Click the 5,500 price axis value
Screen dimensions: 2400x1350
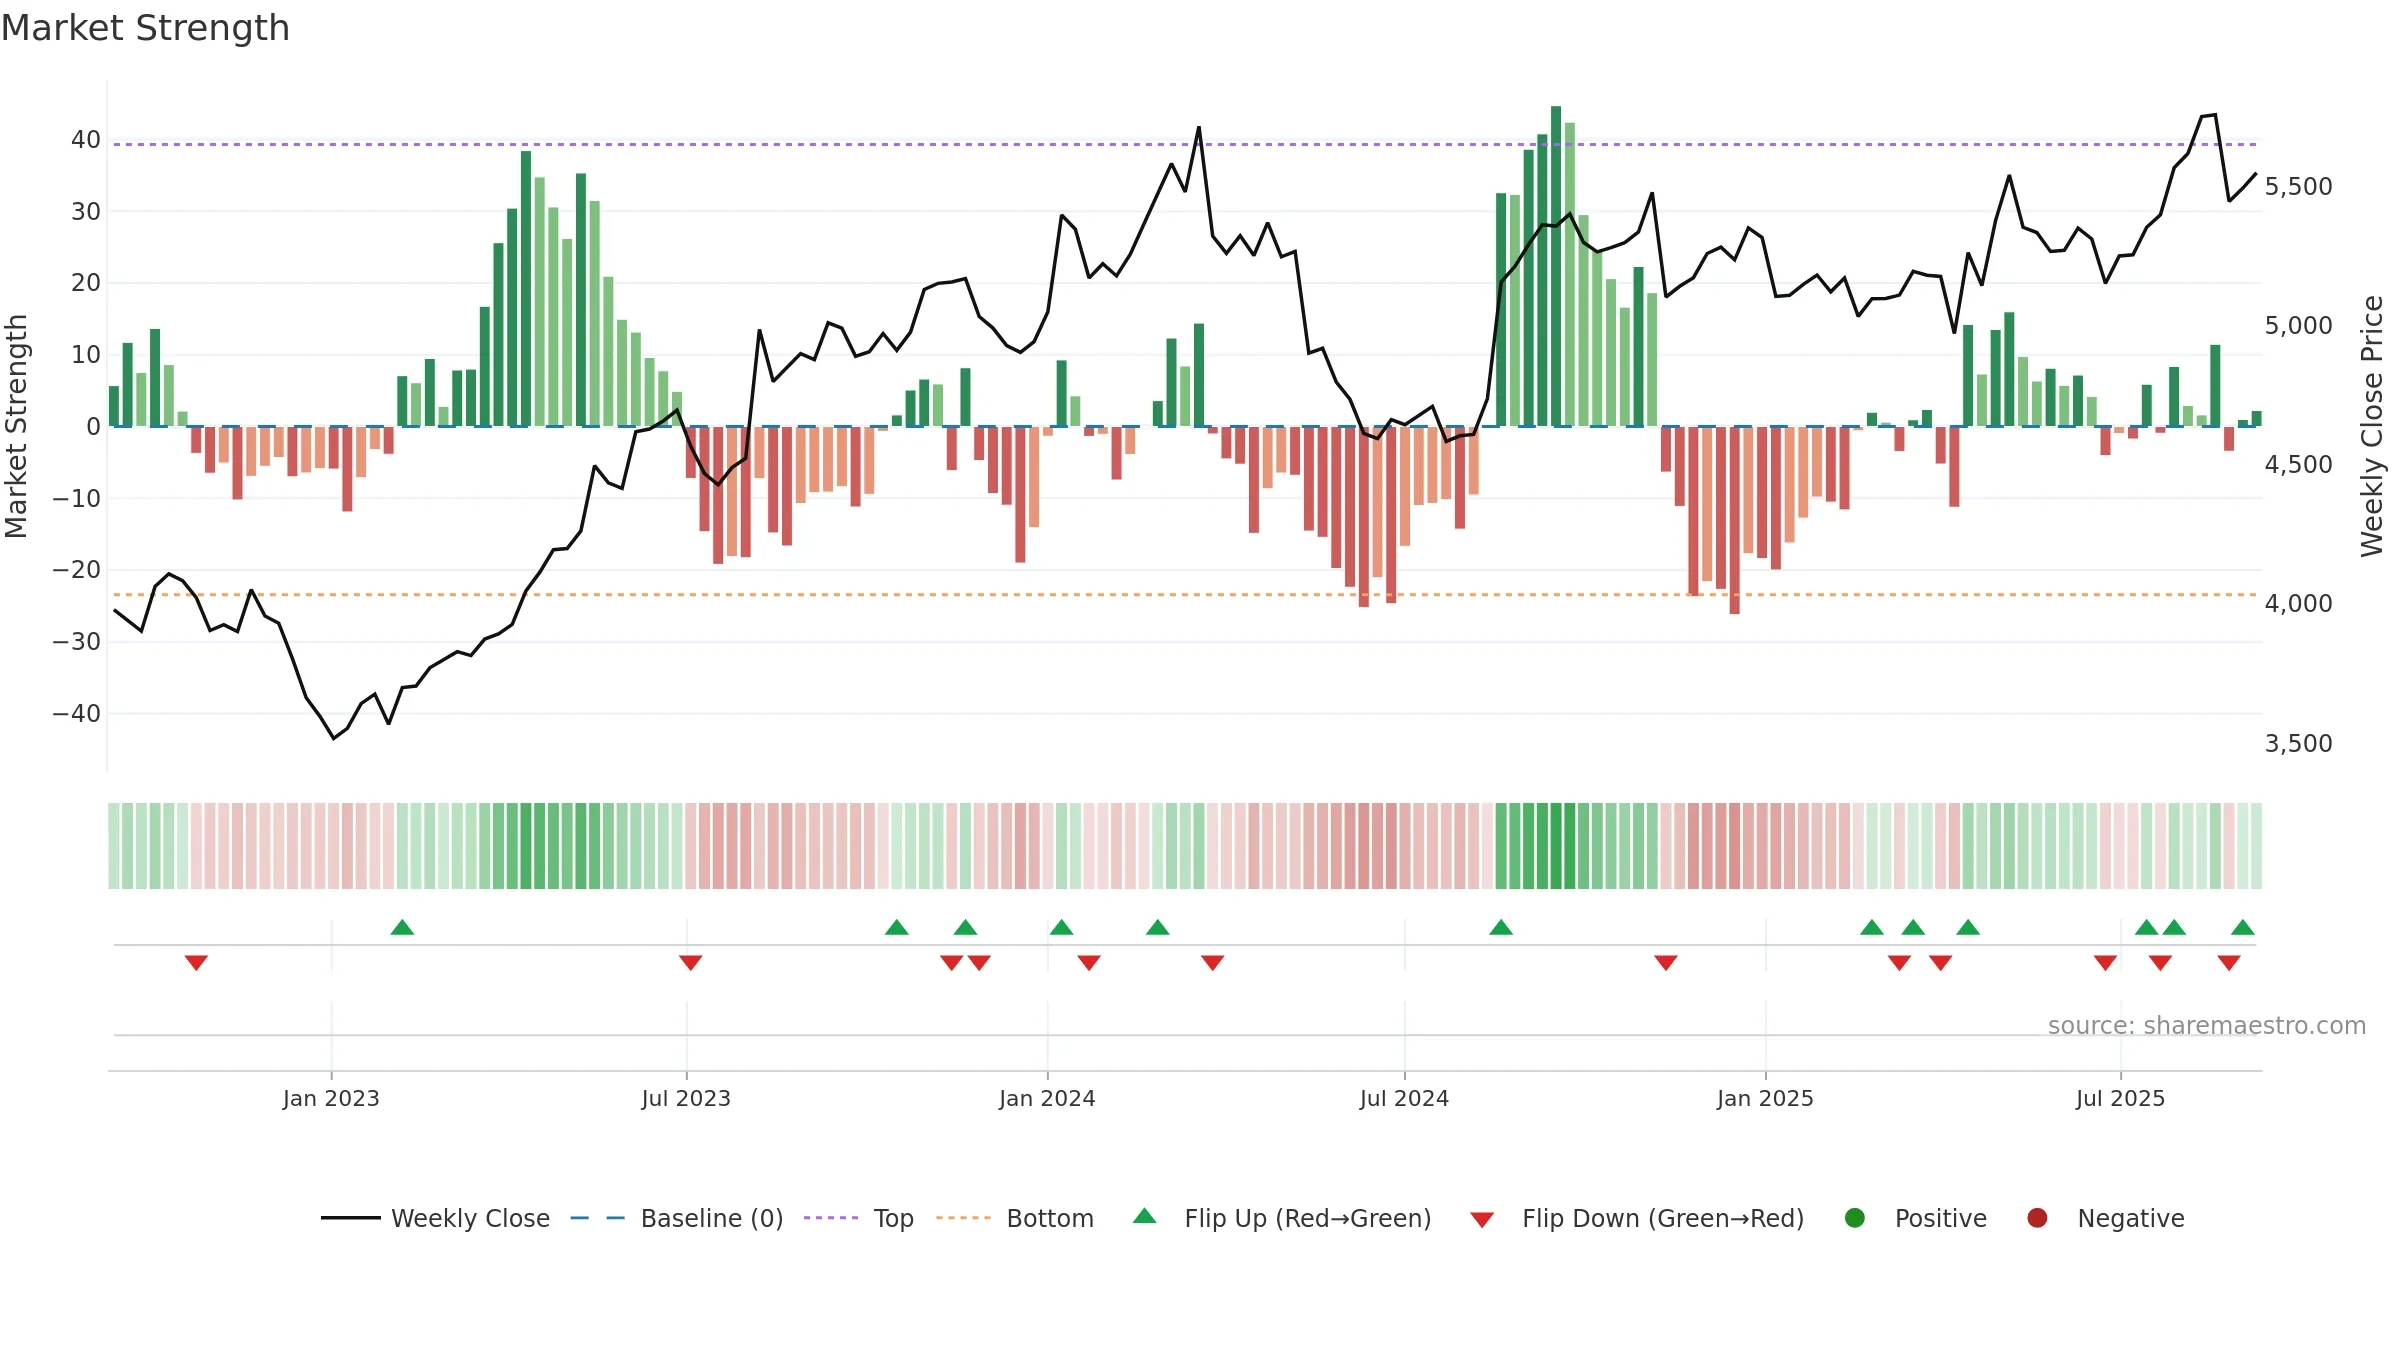click(2298, 187)
